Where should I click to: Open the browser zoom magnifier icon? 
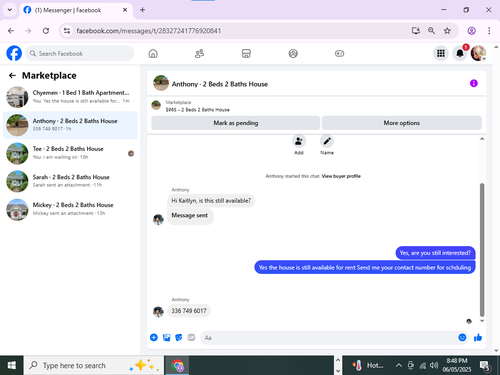click(x=431, y=31)
